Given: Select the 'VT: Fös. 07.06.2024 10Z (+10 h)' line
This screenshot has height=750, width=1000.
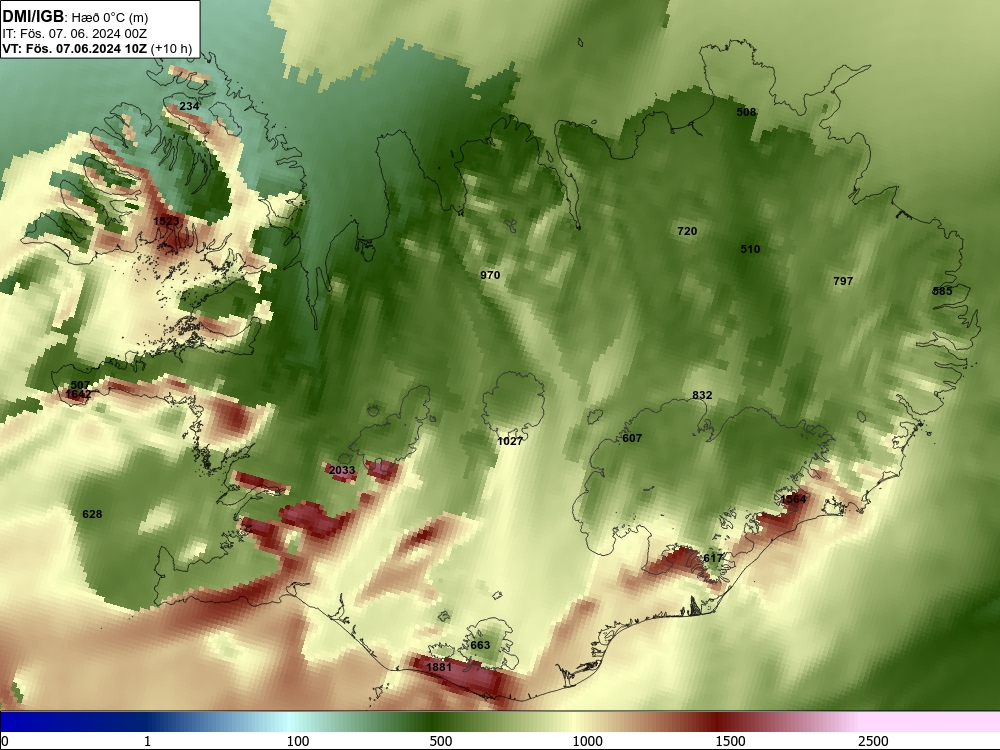Looking at the screenshot, I should (97, 48).
